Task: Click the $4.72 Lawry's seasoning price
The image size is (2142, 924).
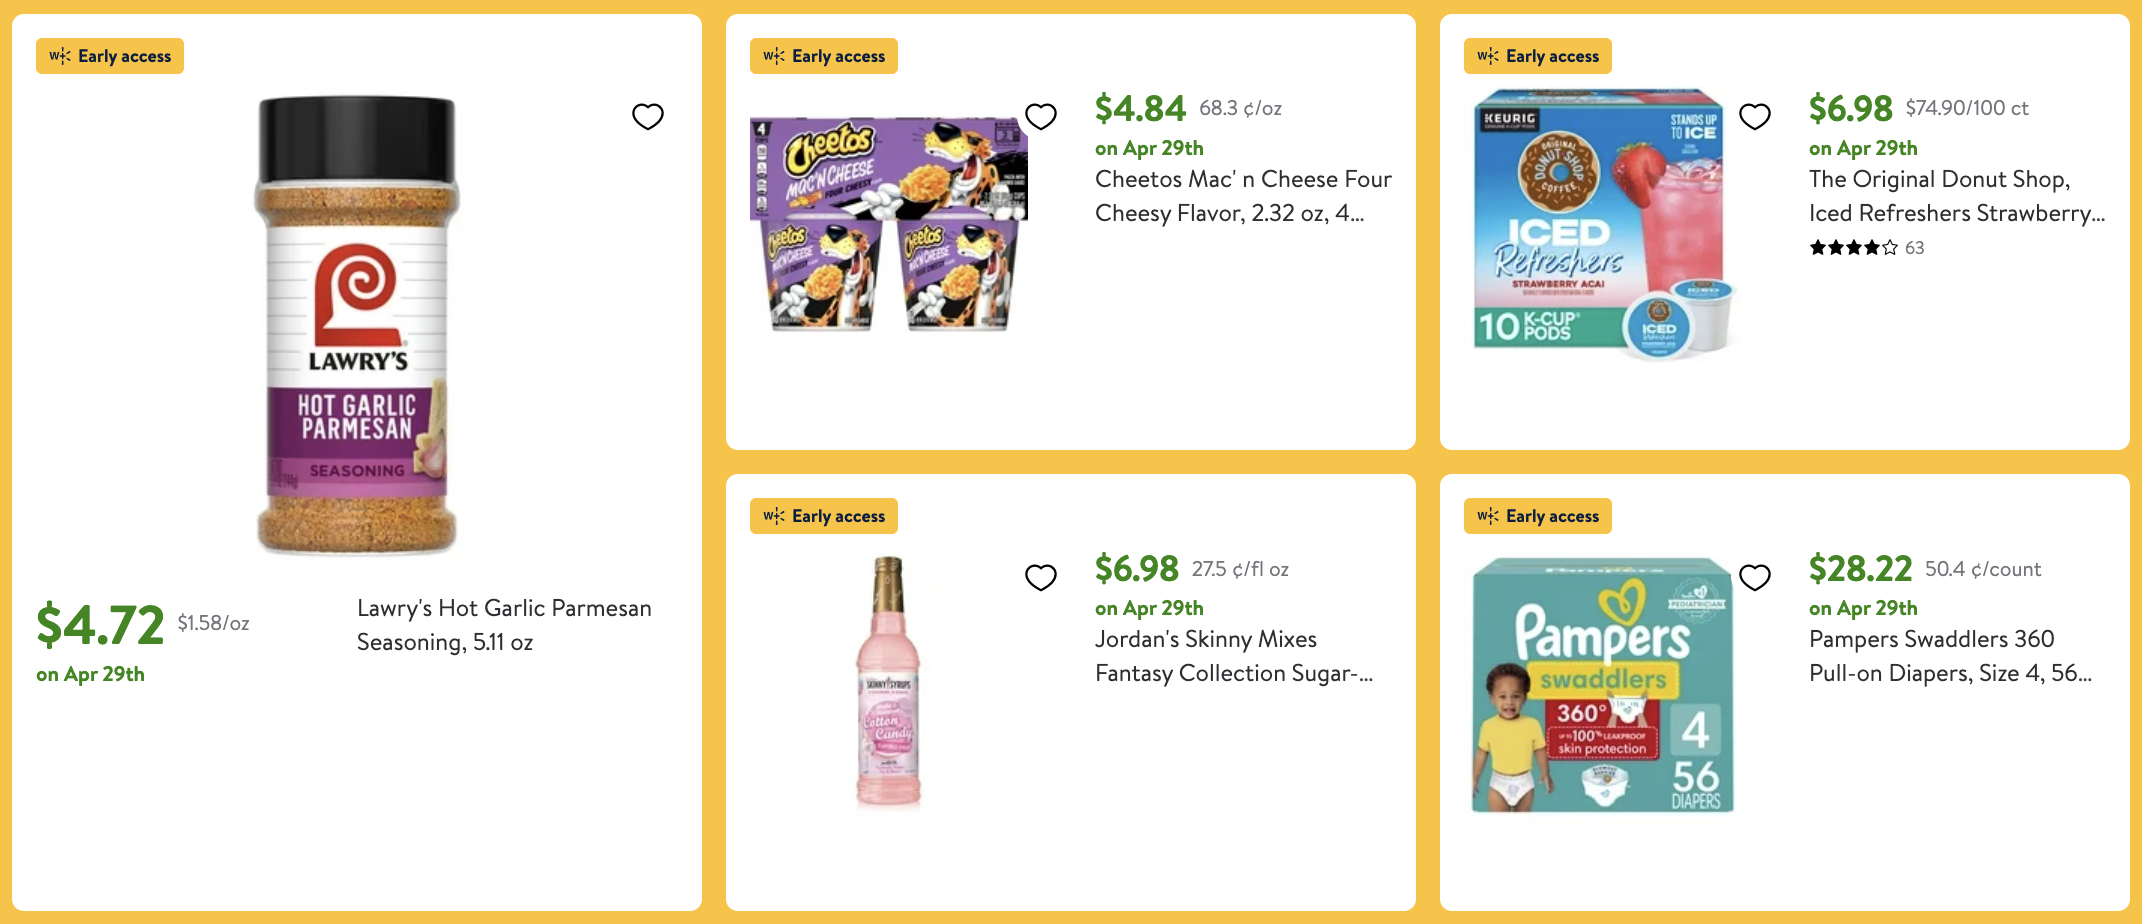Action: click(x=100, y=625)
